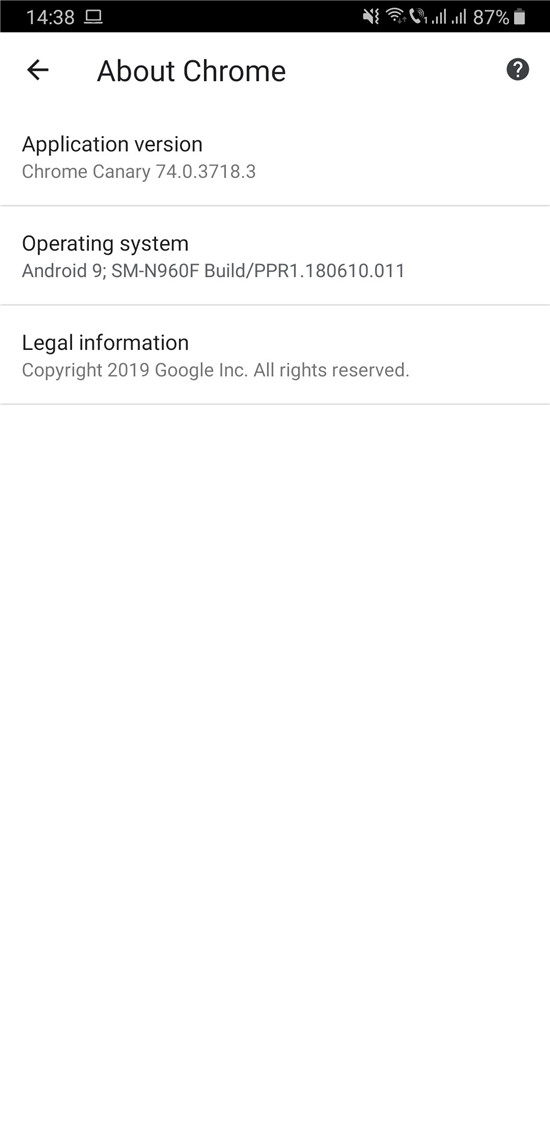The width and height of the screenshot is (550, 1130).
Task: Tap the About Chrome page title
Action: [x=191, y=71]
